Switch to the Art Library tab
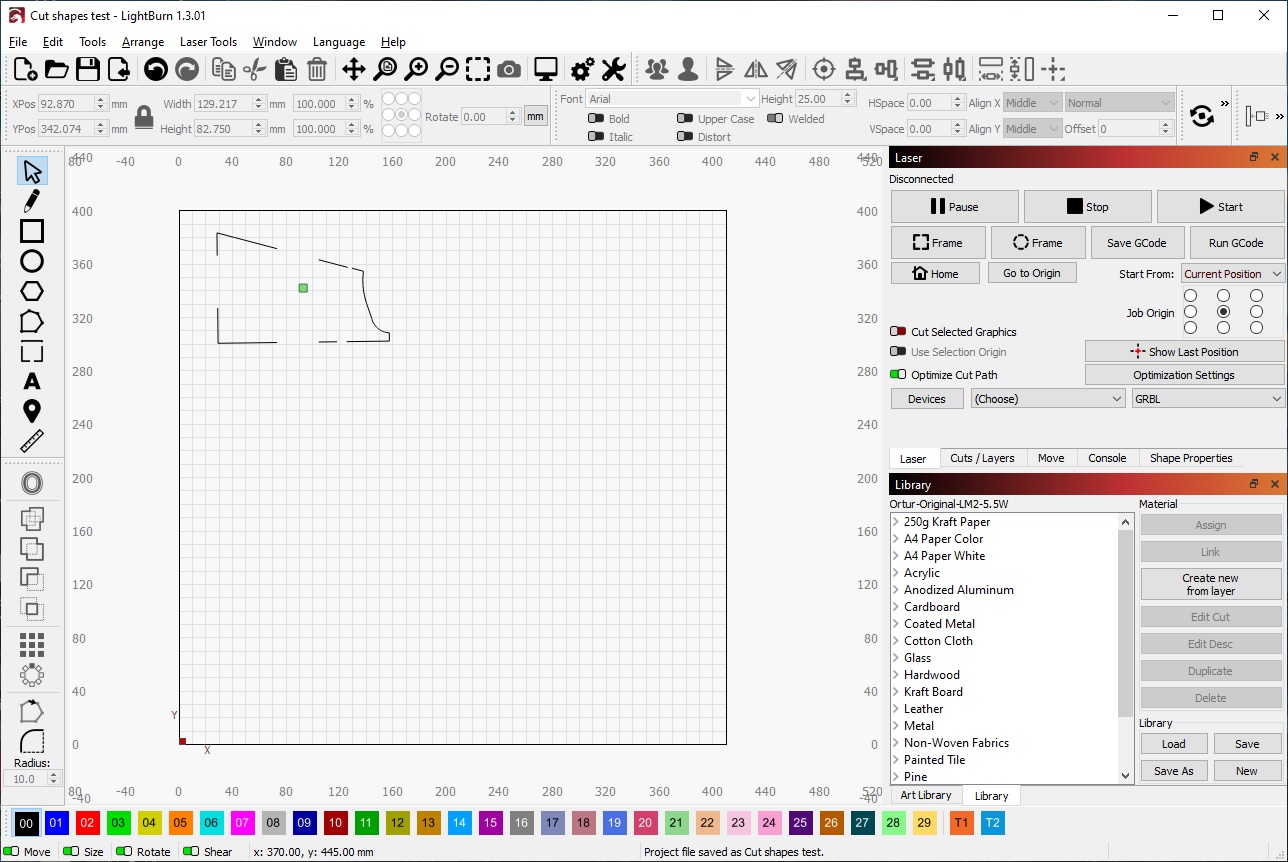 (x=926, y=796)
